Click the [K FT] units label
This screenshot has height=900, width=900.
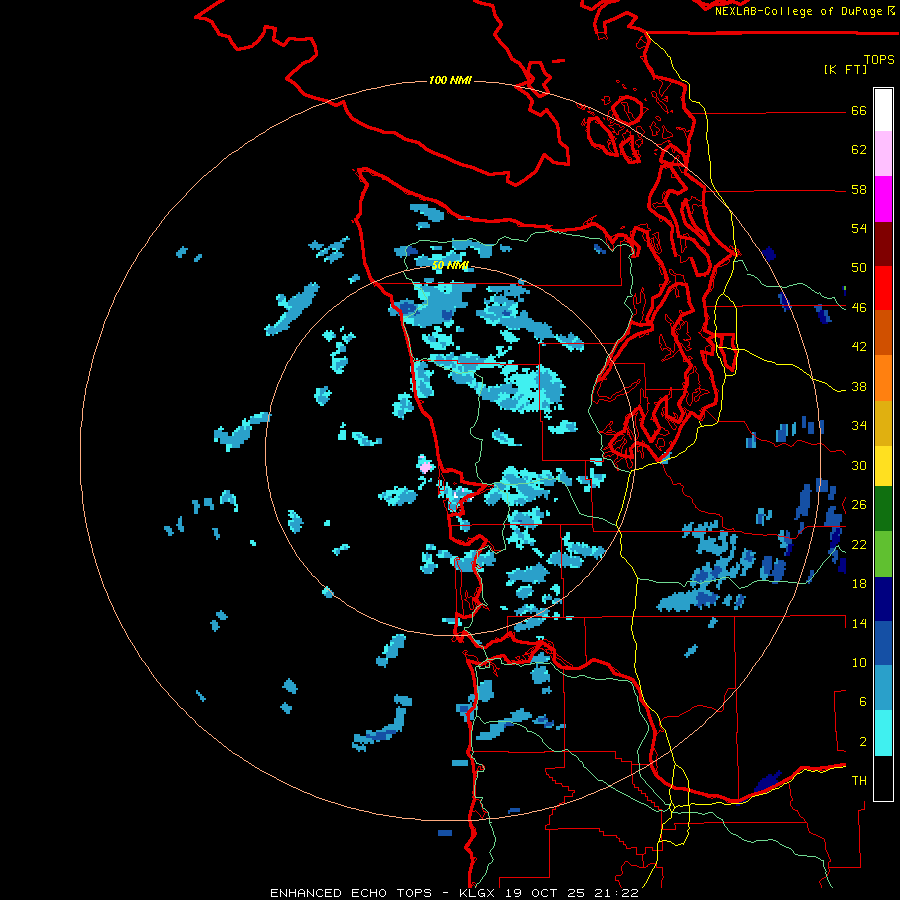[845, 69]
